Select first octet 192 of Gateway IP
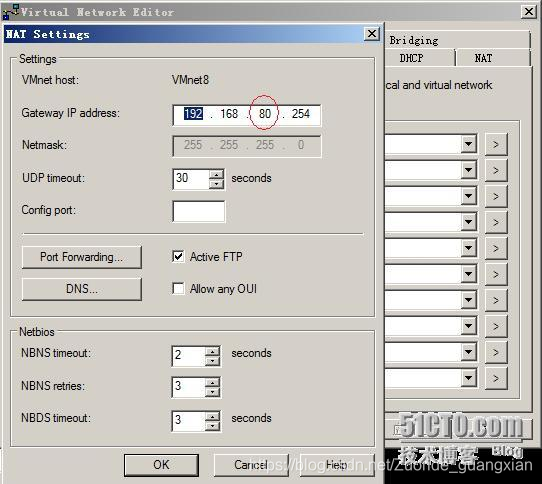Screen dimensions: 542x484 (193, 114)
